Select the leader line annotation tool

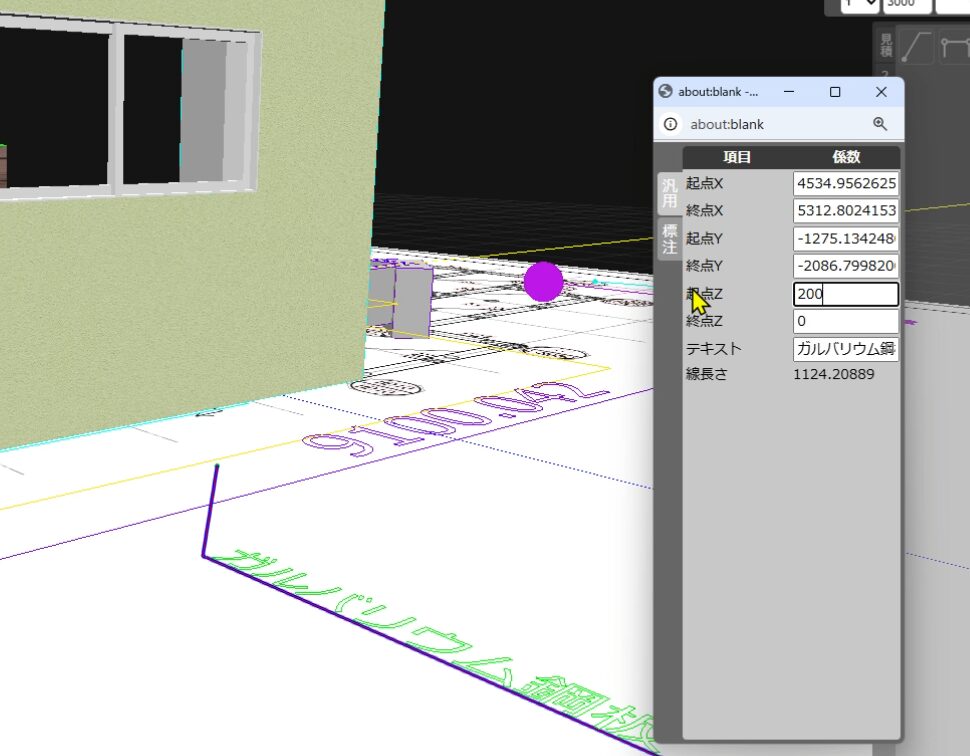pos(916,47)
